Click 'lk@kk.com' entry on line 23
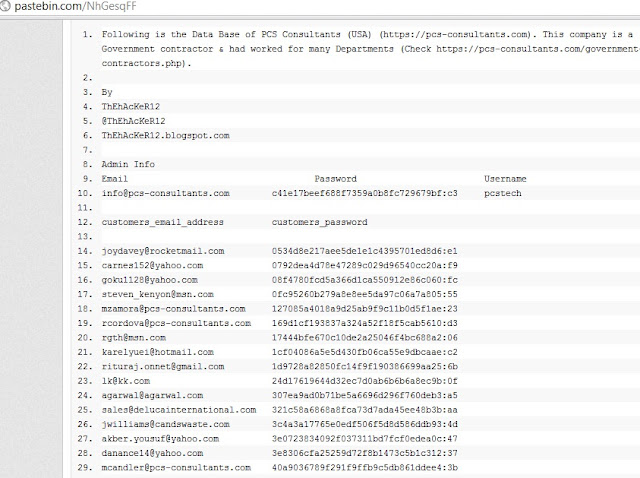This screenshot has width=640, height=478. click(126, 381)
